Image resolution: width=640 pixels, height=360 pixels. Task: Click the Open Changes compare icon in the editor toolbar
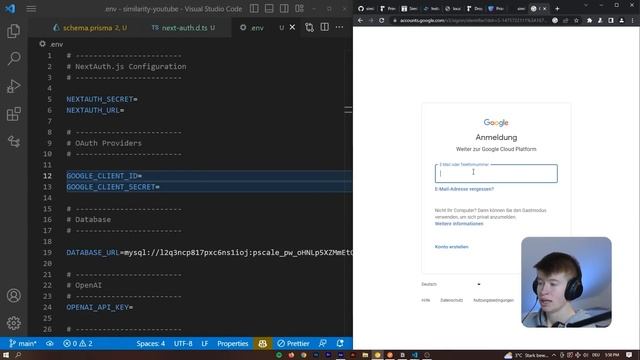click(309, 27)
